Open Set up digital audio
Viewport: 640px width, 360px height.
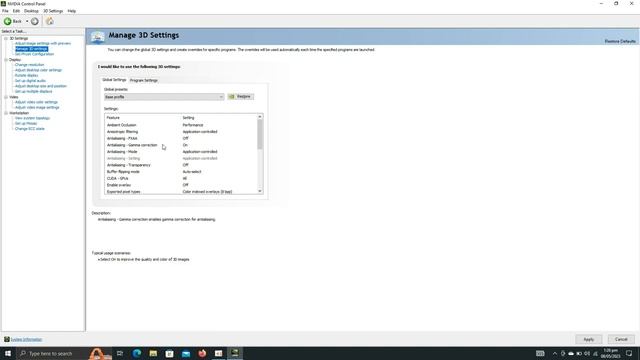[30, 81]
